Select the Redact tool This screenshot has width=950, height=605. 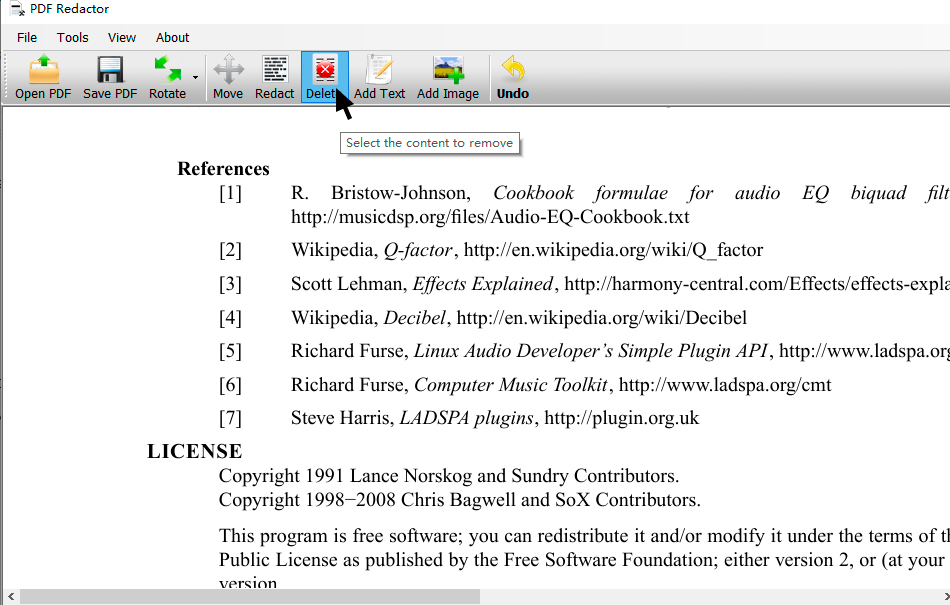click(x=274, y=77)
